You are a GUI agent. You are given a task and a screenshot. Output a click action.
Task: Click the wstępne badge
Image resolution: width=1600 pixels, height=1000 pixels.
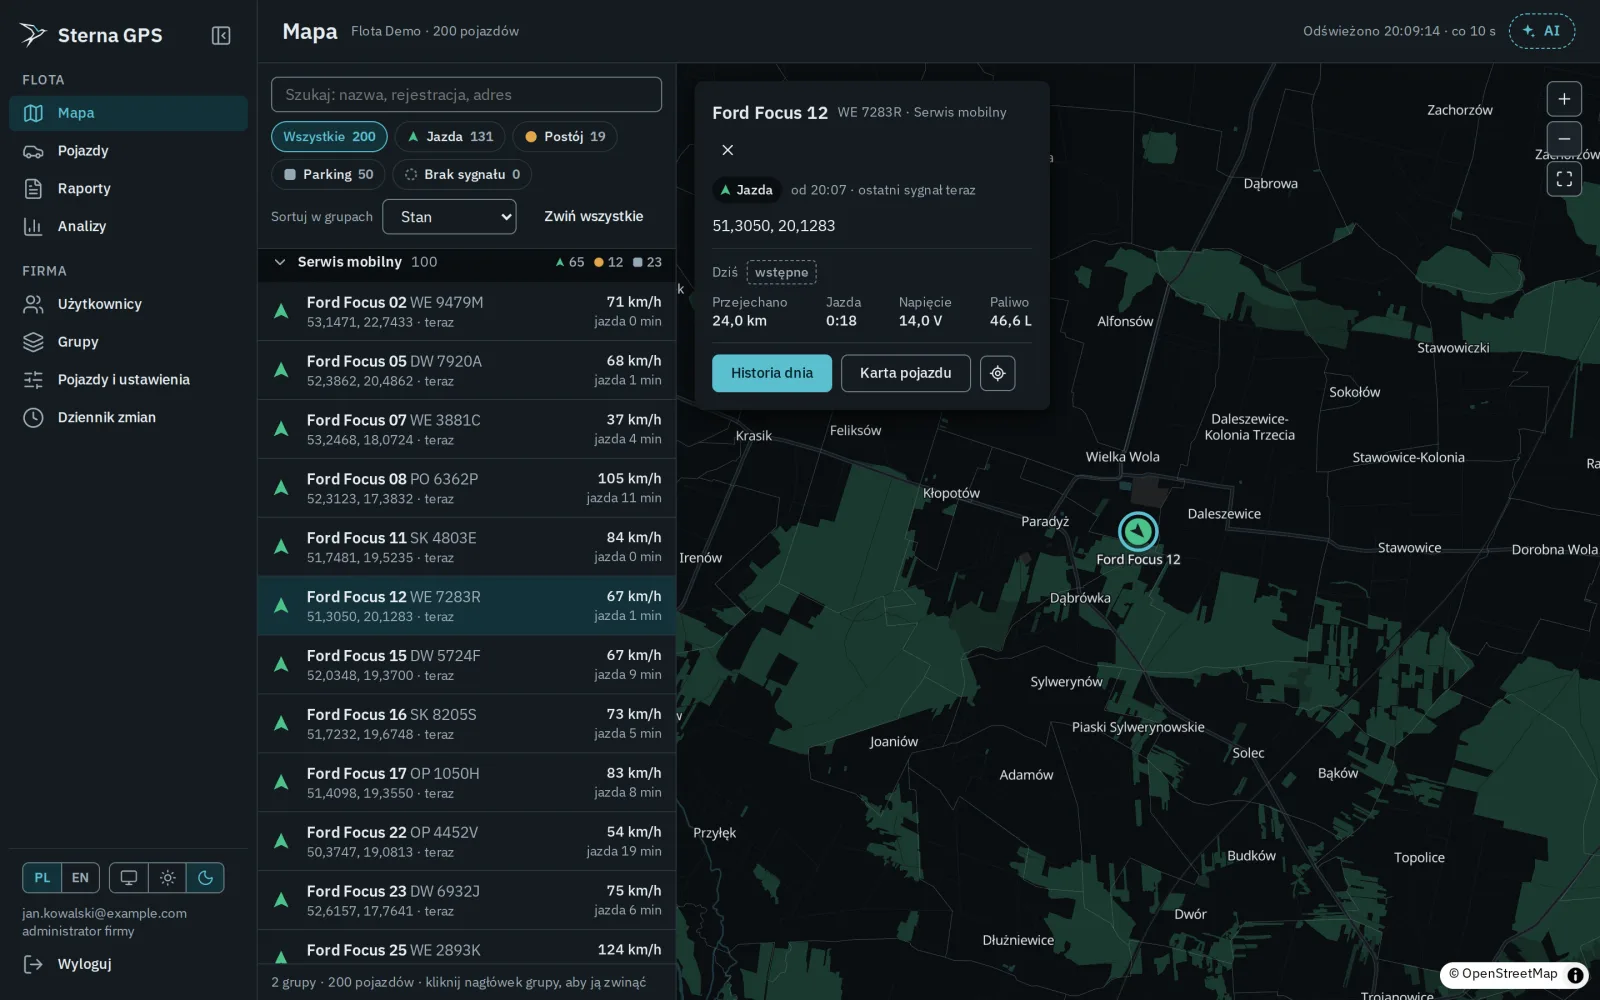(x=781, y=272)
